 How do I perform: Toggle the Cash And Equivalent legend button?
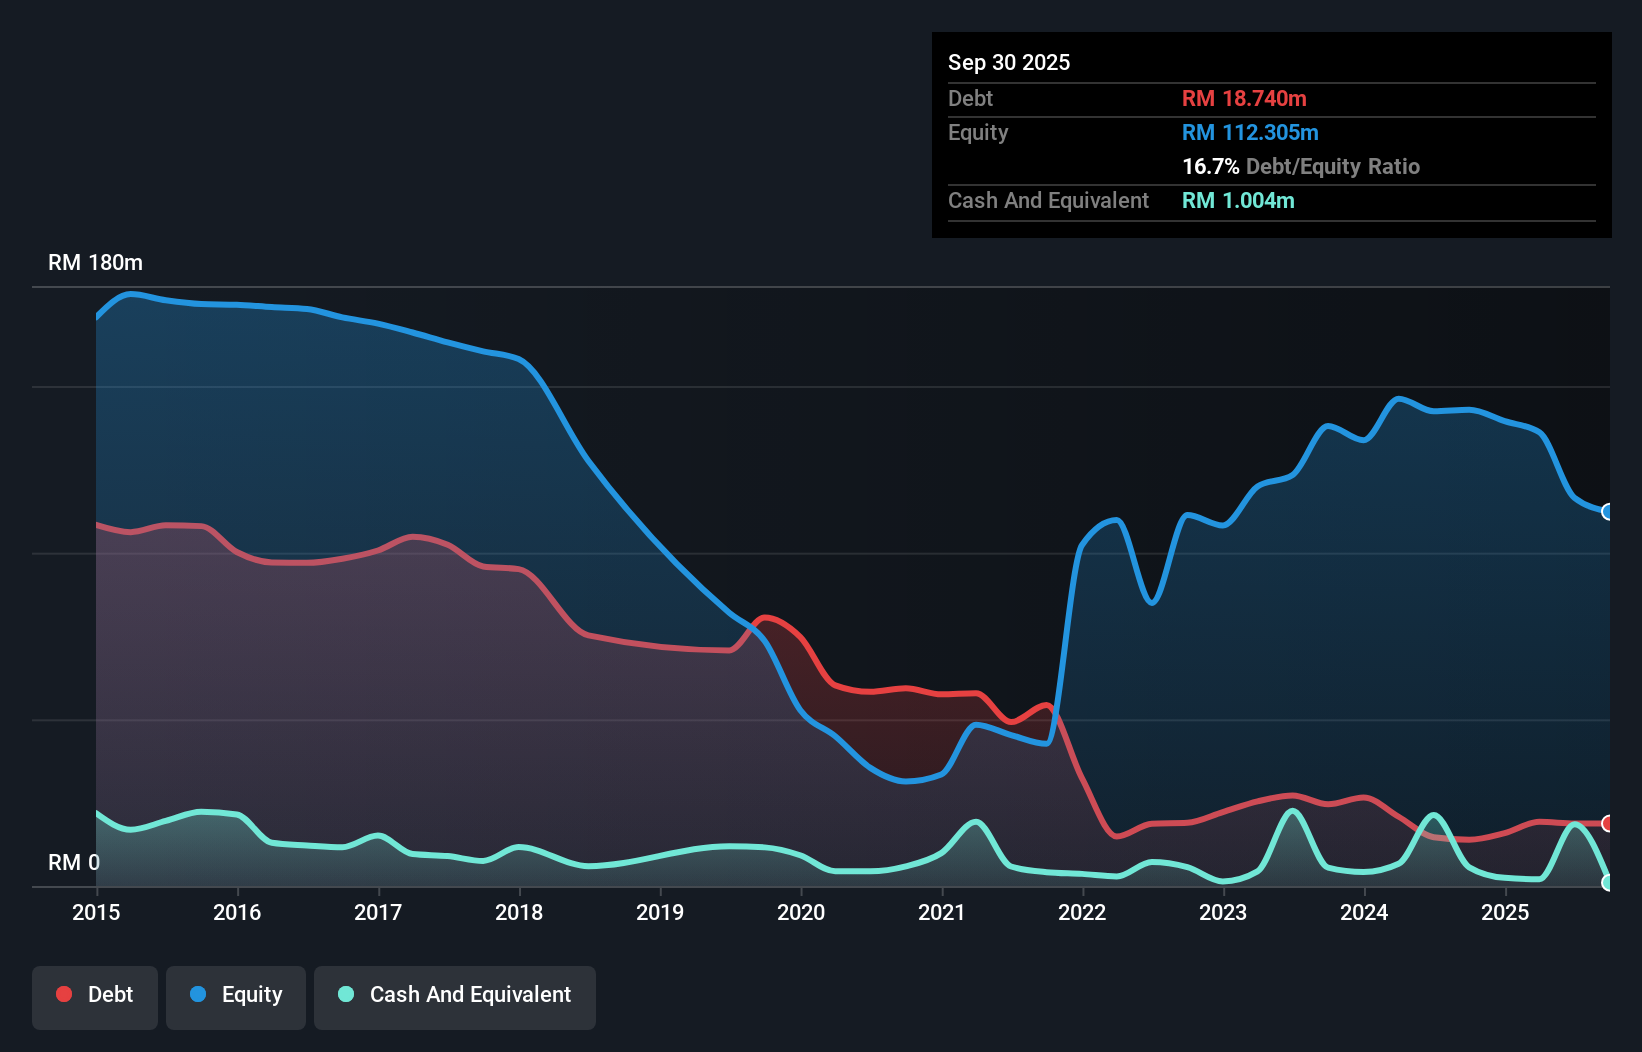[455, 997]
